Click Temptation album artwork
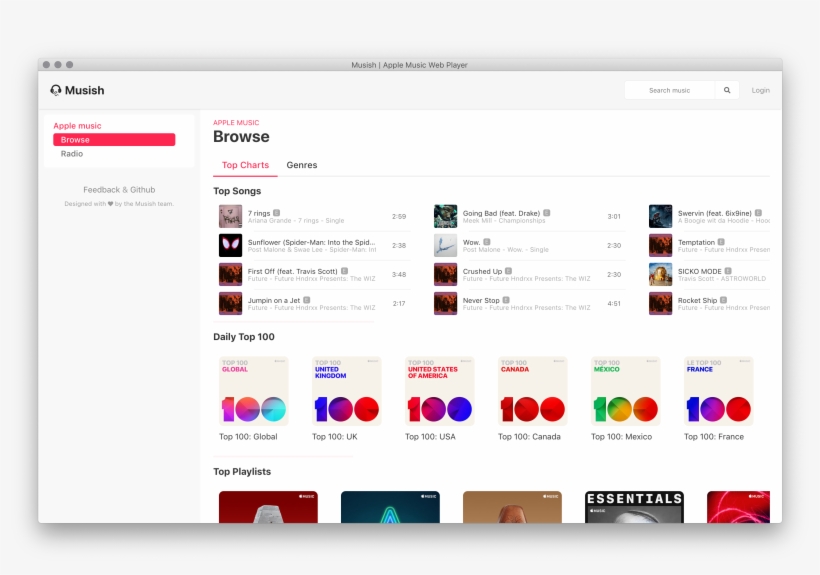820x575 pixels. (660, 245)
